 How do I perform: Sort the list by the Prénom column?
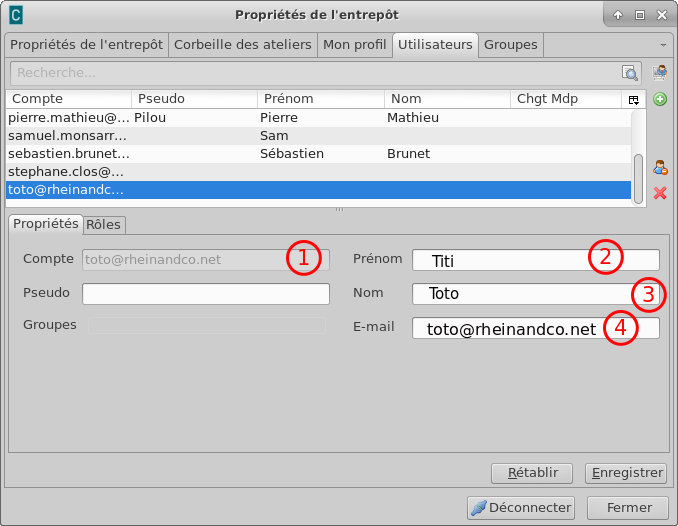point(320,99)
